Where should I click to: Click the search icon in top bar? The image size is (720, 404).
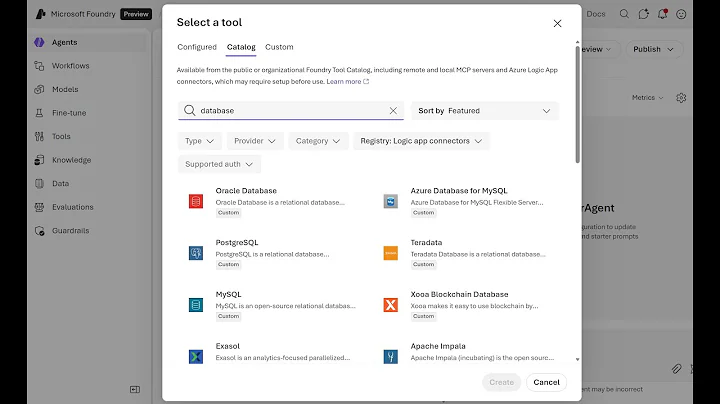(624, 14)
